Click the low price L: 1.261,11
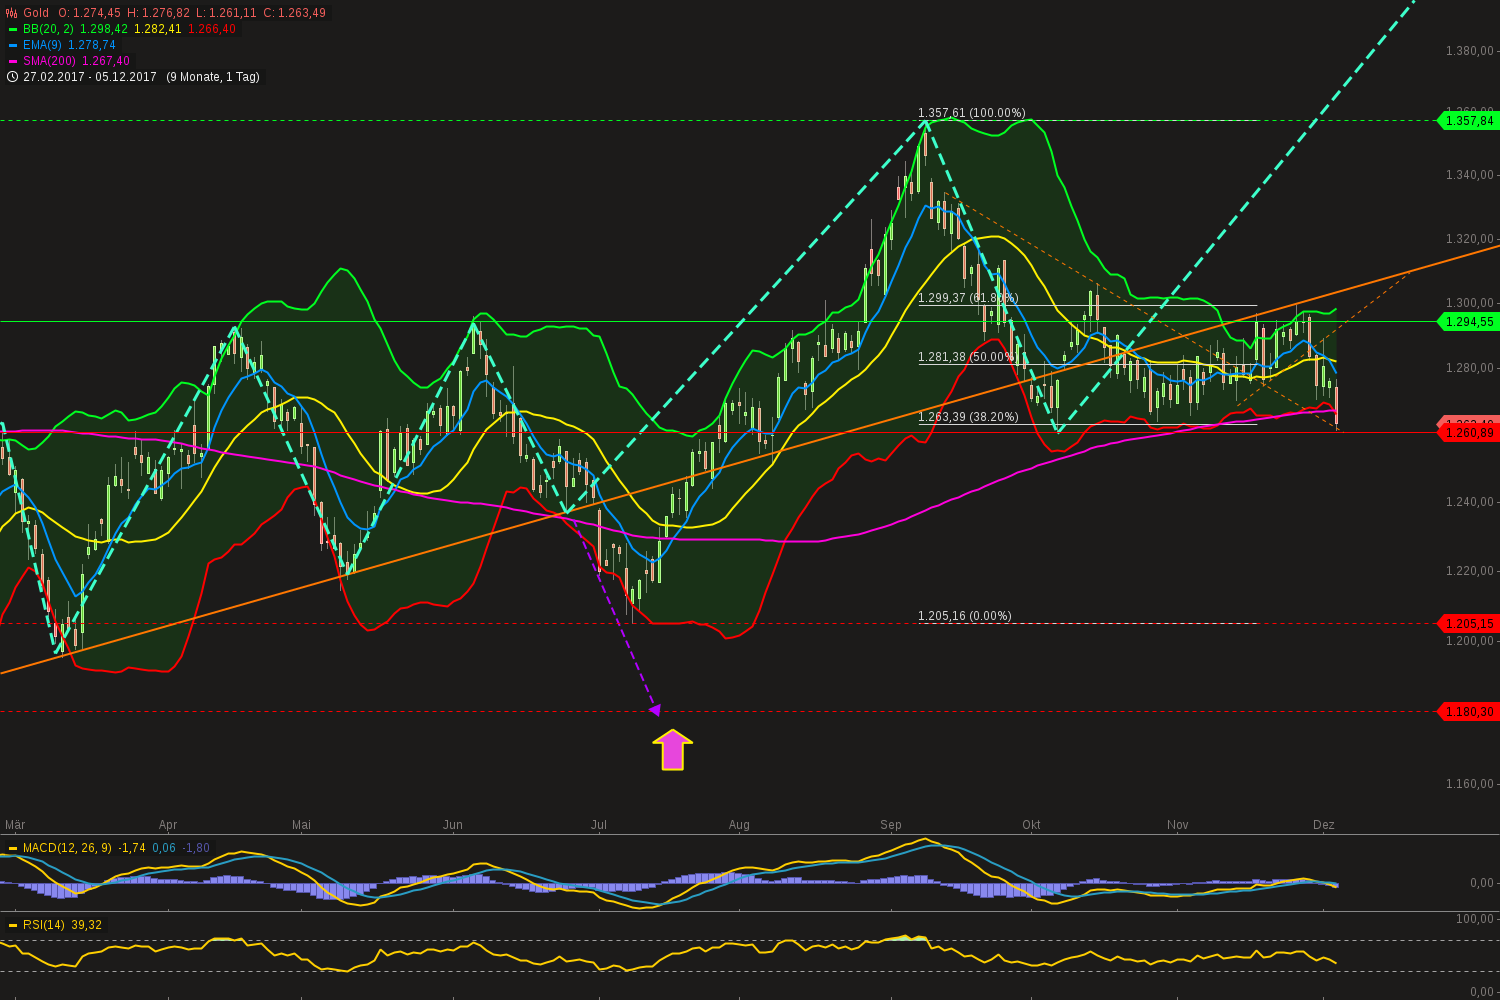The width and height of the screenshot is (1500, 1000). (x=226, y=13)
